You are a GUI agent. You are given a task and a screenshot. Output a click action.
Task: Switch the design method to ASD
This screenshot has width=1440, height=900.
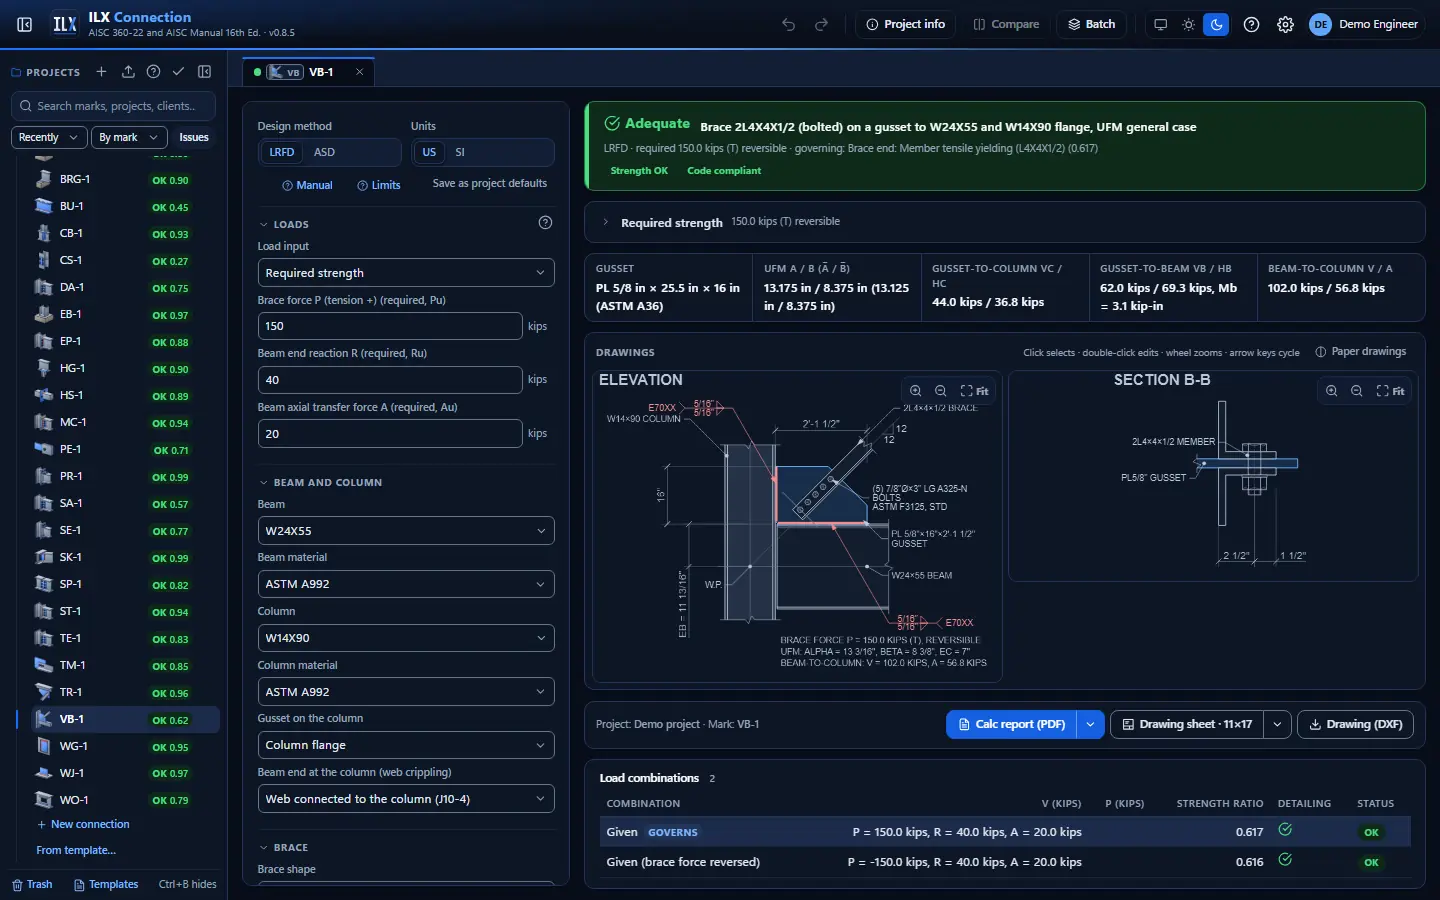pyautogui.click(x=325, y=152)
